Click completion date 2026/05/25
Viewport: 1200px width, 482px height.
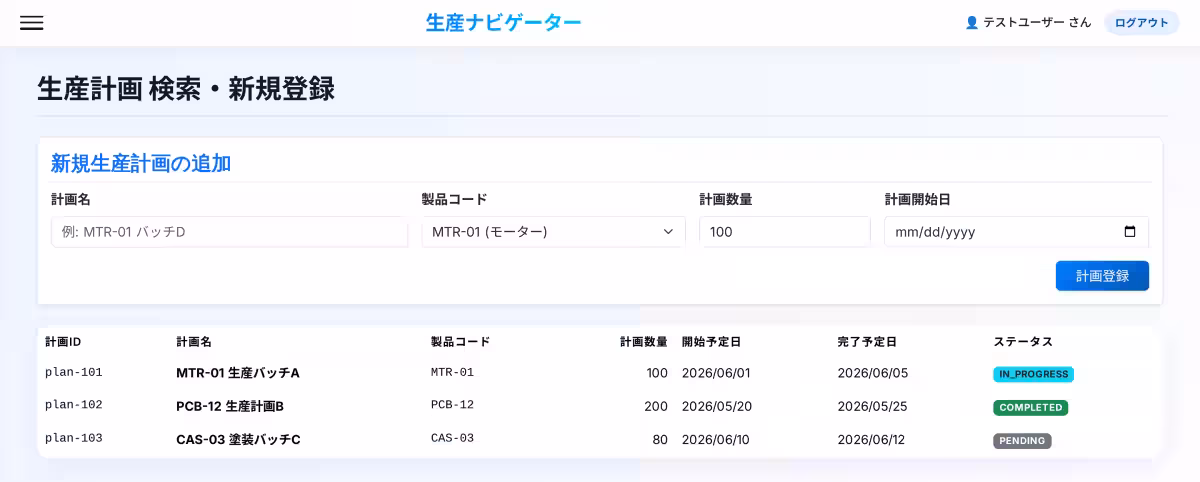tap(872, 406)
